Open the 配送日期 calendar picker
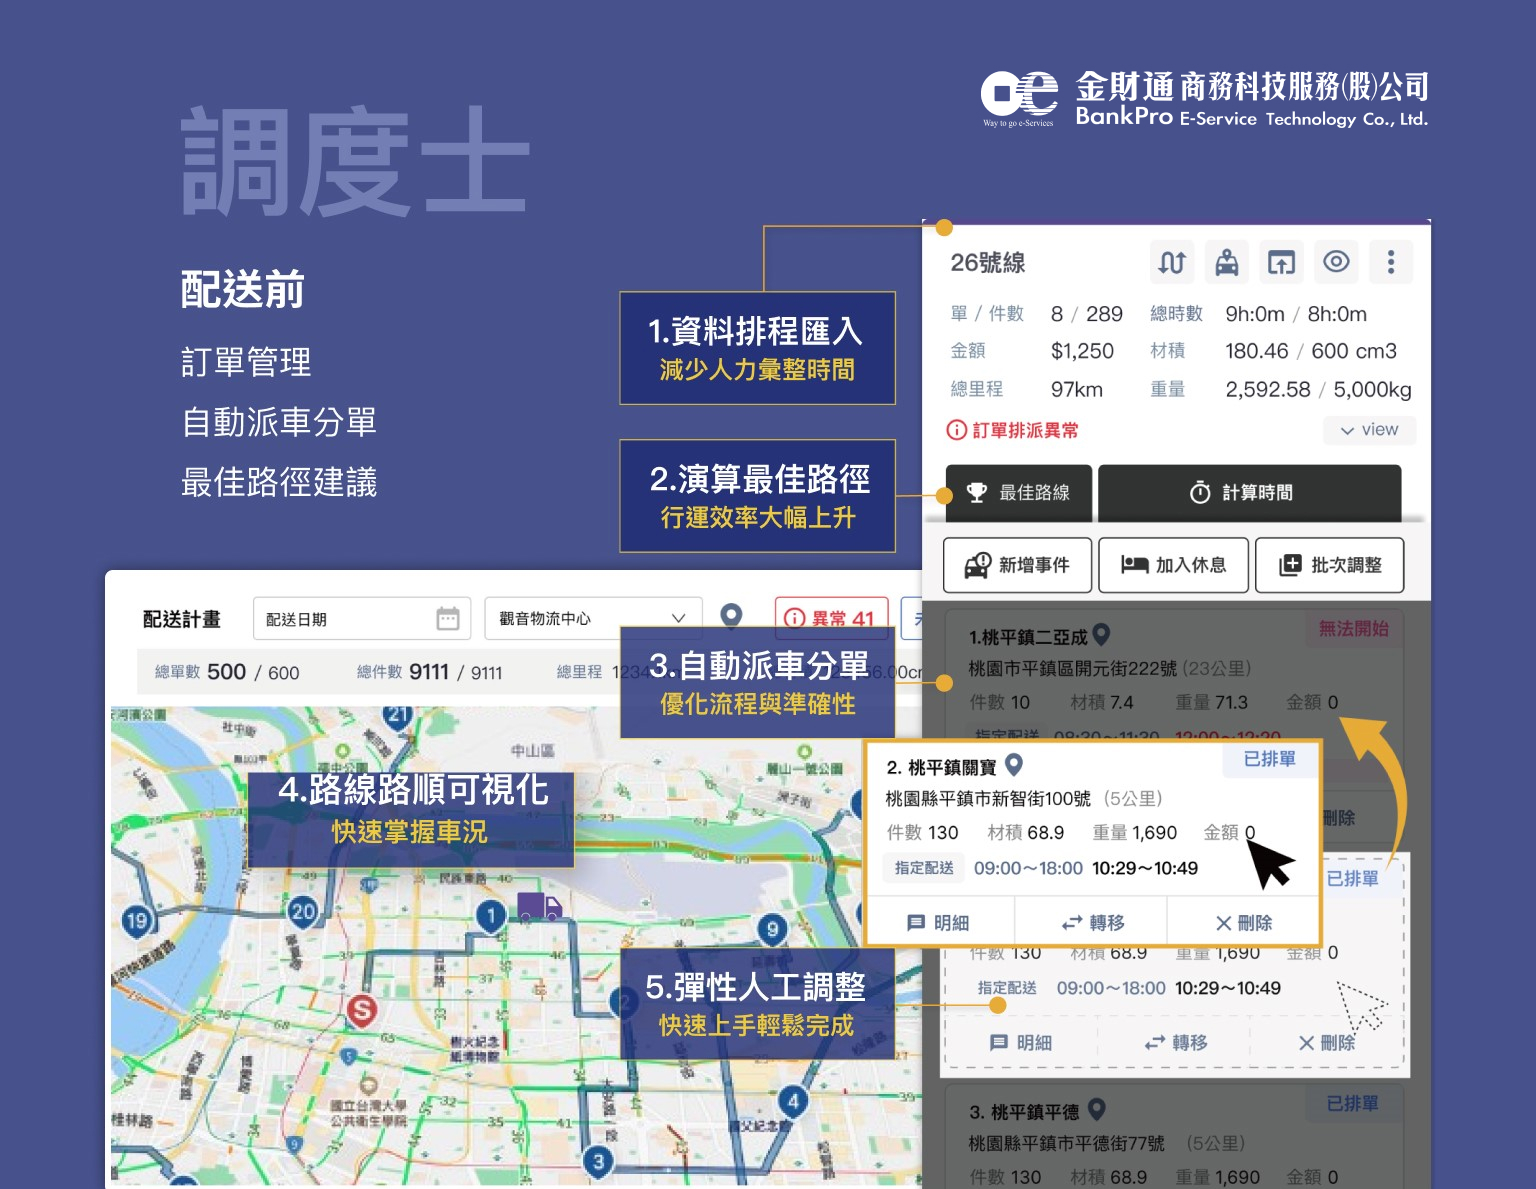 pos(447,619)
